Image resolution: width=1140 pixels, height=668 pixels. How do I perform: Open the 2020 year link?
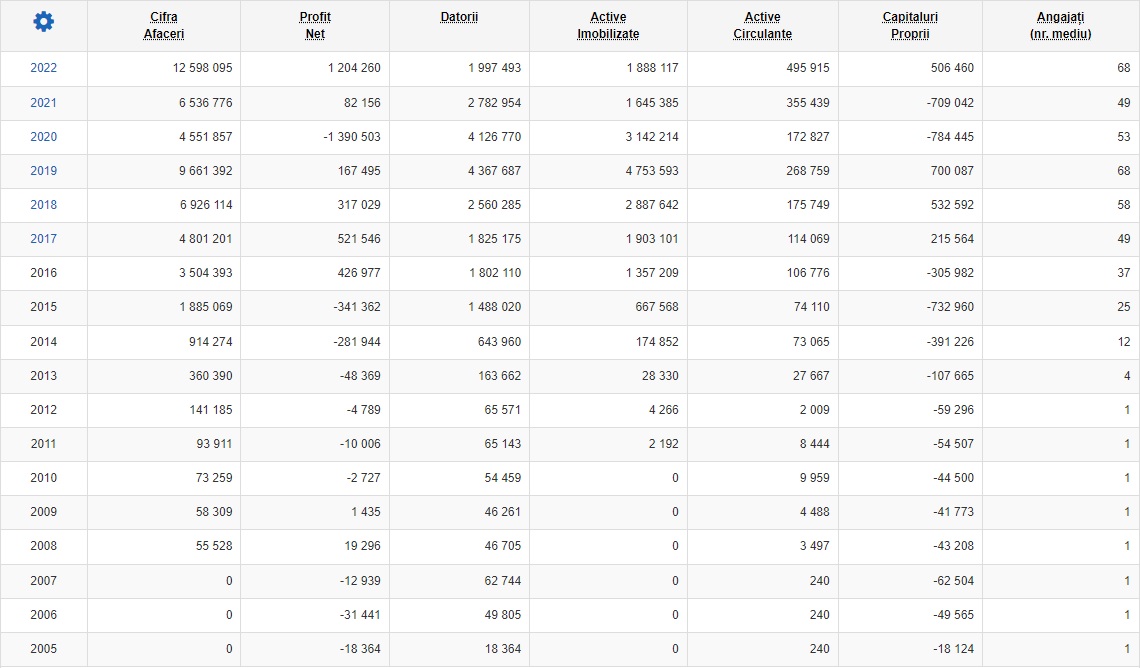pyautogui.click(x=44, y=137)
